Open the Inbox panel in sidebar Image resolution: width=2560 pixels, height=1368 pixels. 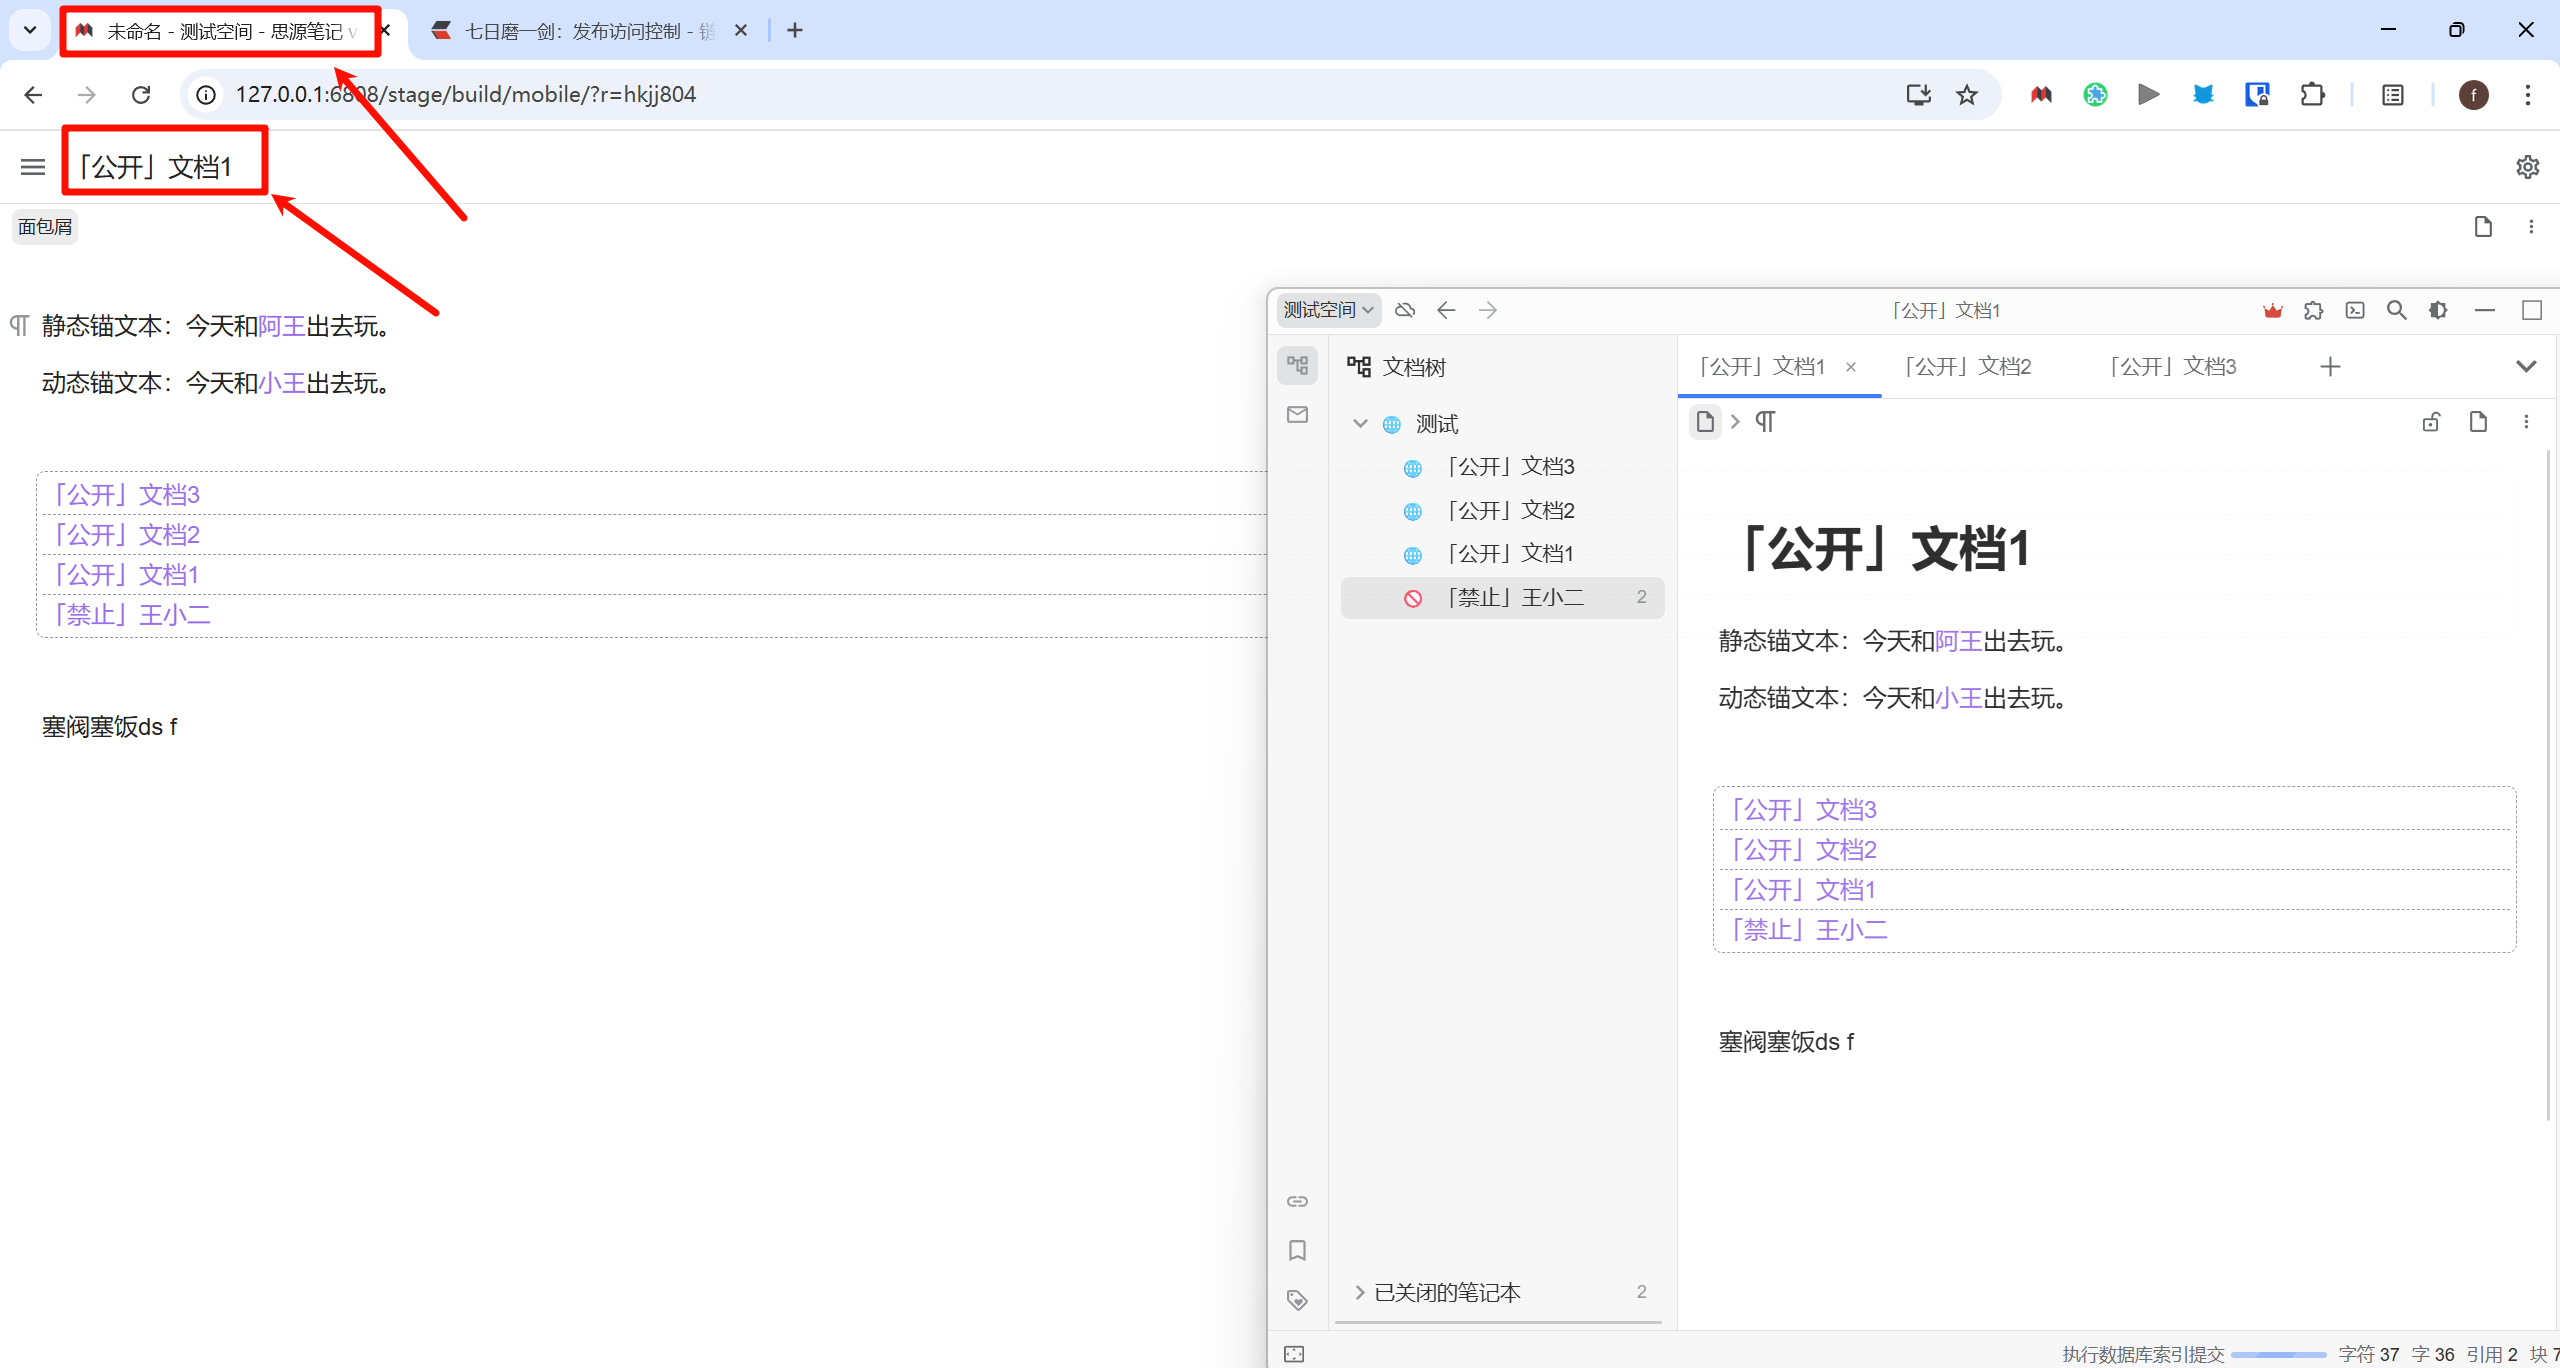pyautogui.click(x=1297, y=415)
